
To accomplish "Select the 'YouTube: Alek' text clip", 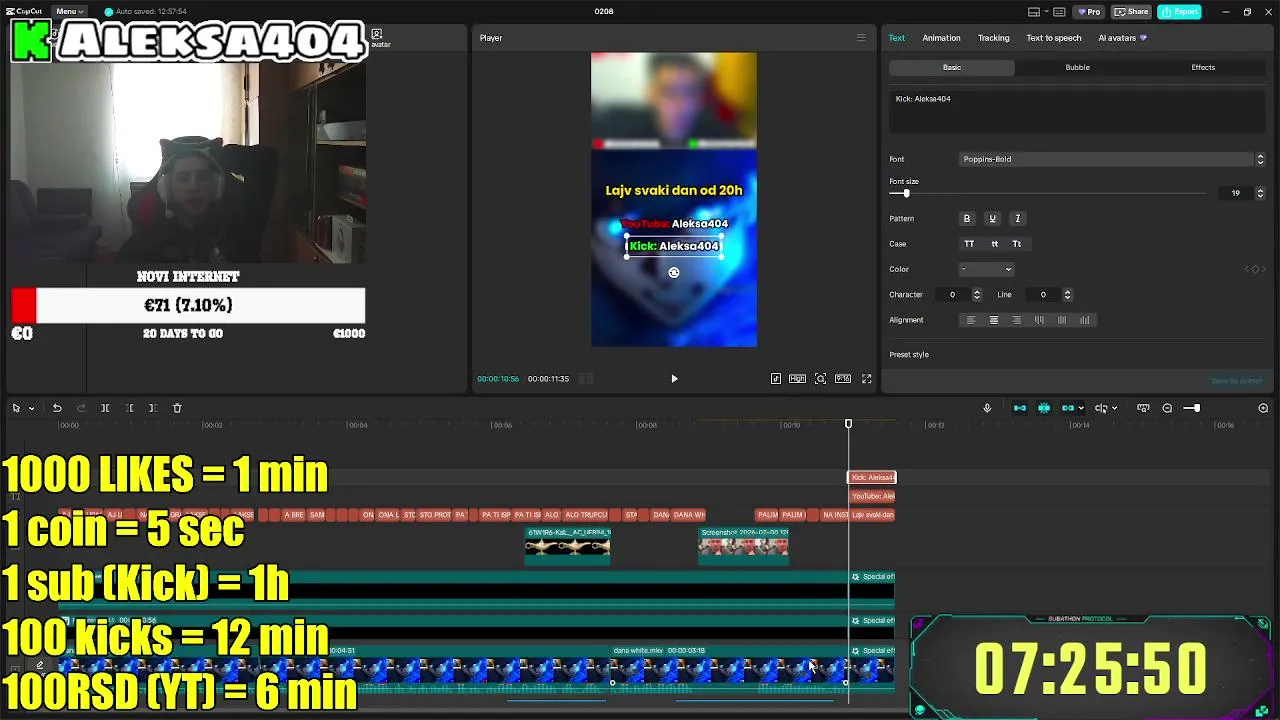I will tap(872, 496).
